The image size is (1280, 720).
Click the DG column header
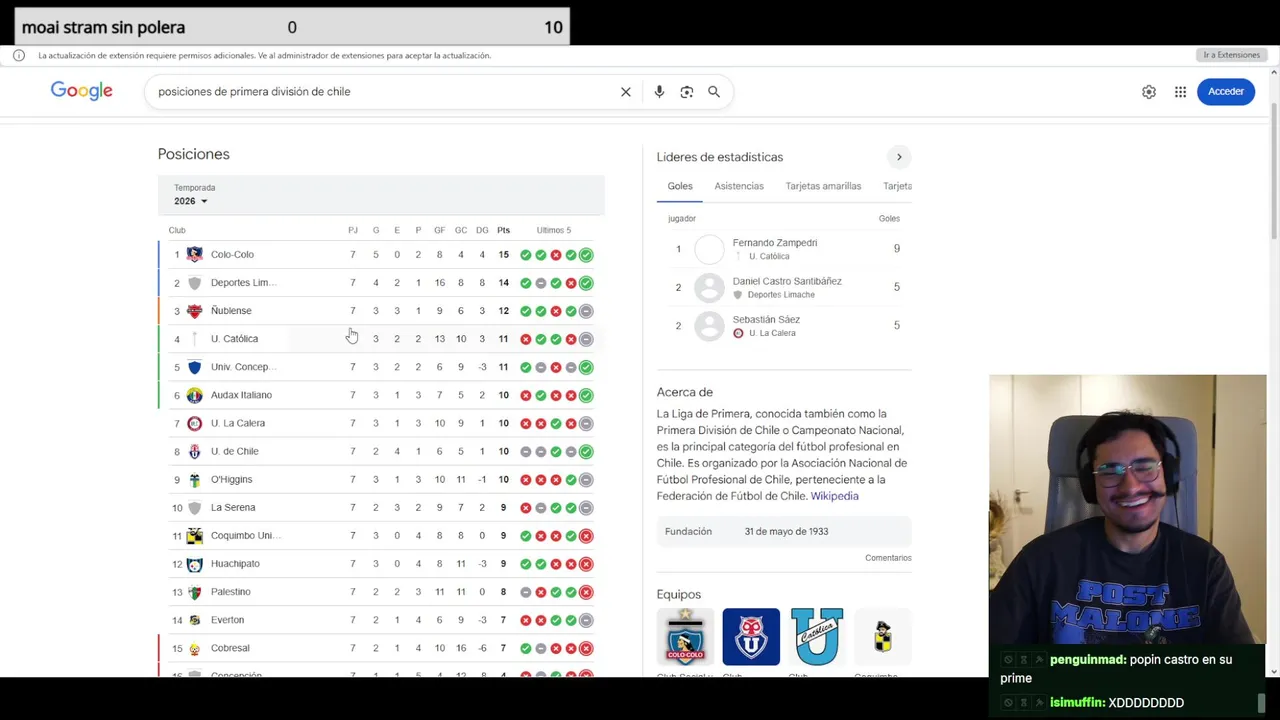pyautogui.click(x=482, y=230)
